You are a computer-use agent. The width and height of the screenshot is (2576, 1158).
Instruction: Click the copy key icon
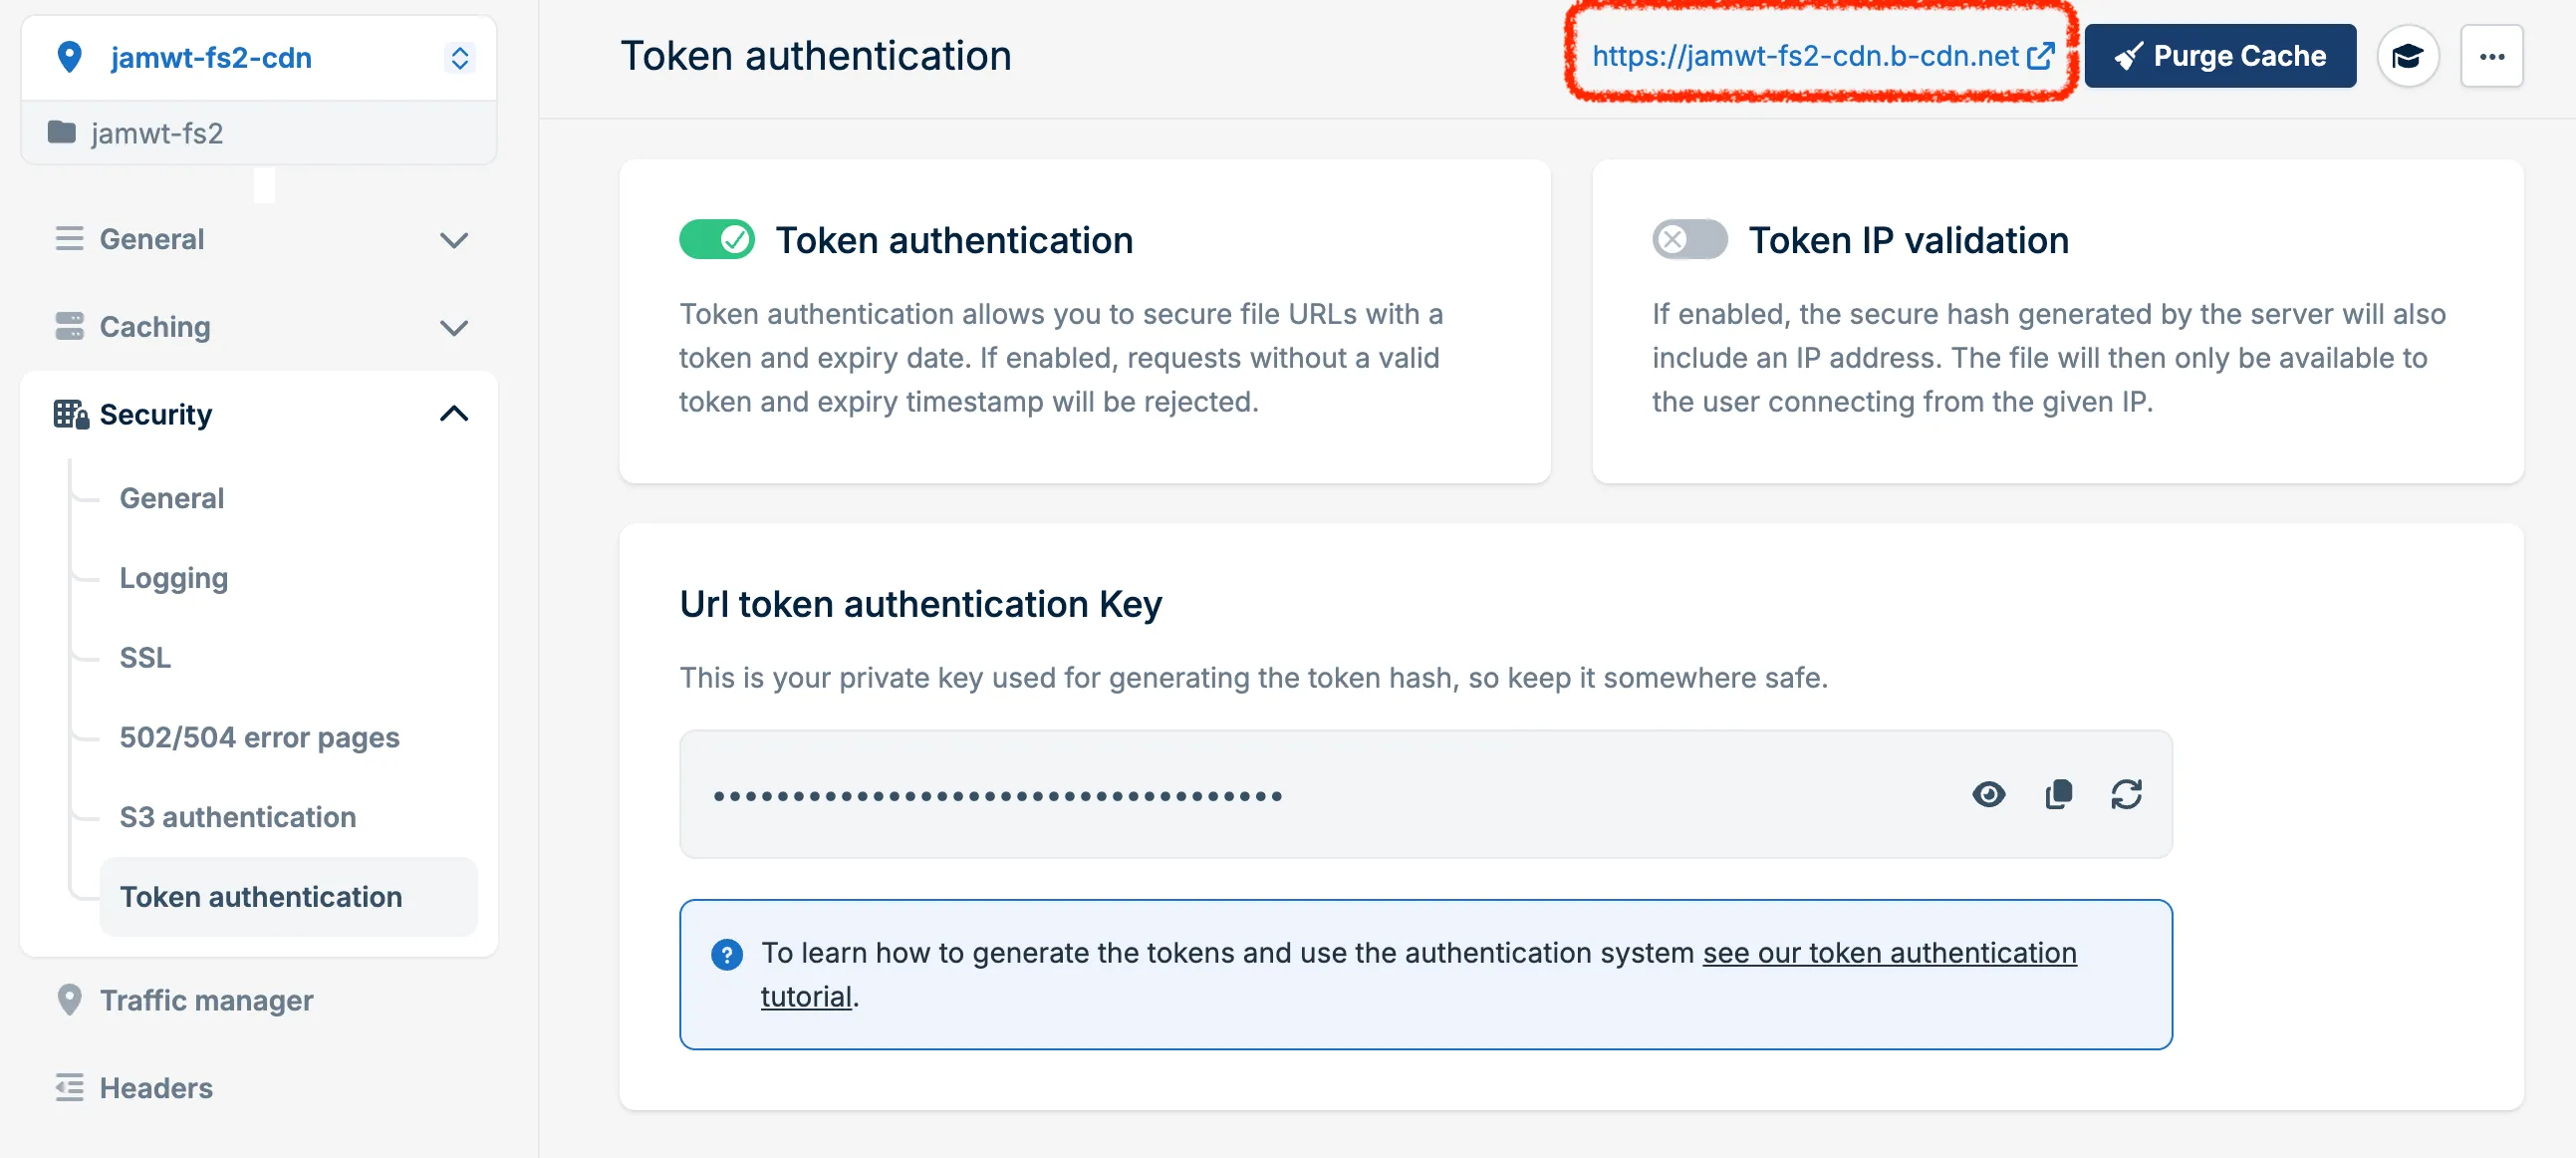pos(2058,794)
